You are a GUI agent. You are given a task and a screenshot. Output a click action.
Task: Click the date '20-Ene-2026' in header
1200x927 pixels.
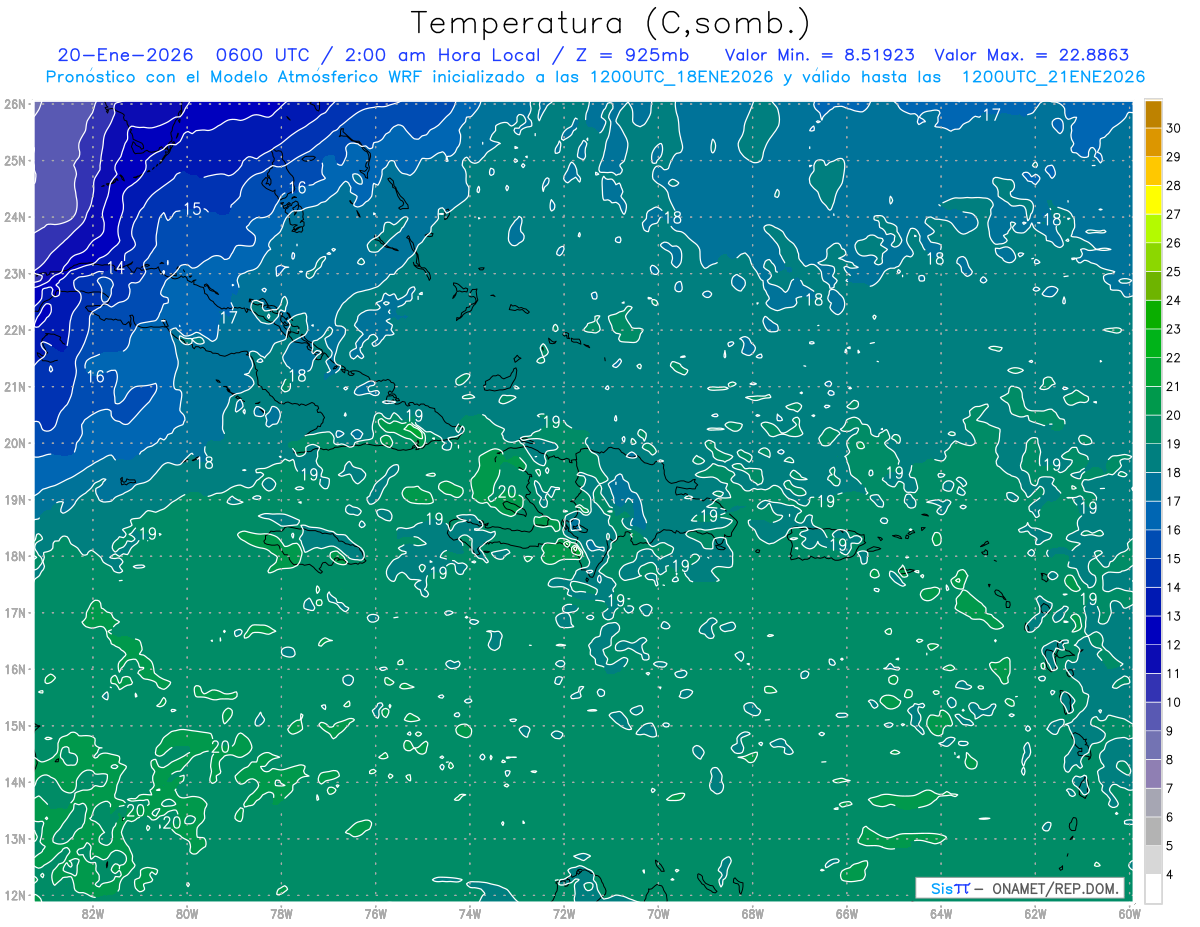pyautogui.click(x=125, y=55)
